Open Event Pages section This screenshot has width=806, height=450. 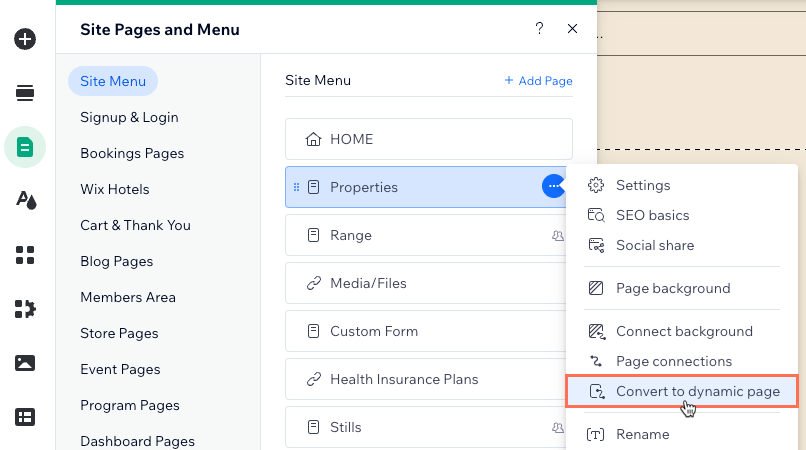pos(120,369)
